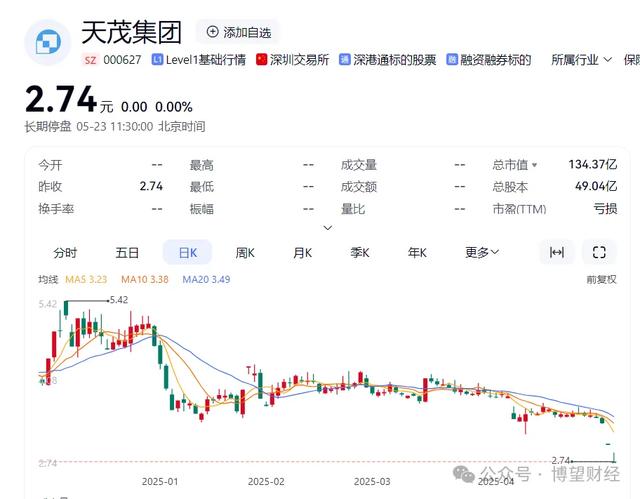This screenshot has height=499, width=640.
Task: Open fullscreen chart view icon
Action: 599,252
